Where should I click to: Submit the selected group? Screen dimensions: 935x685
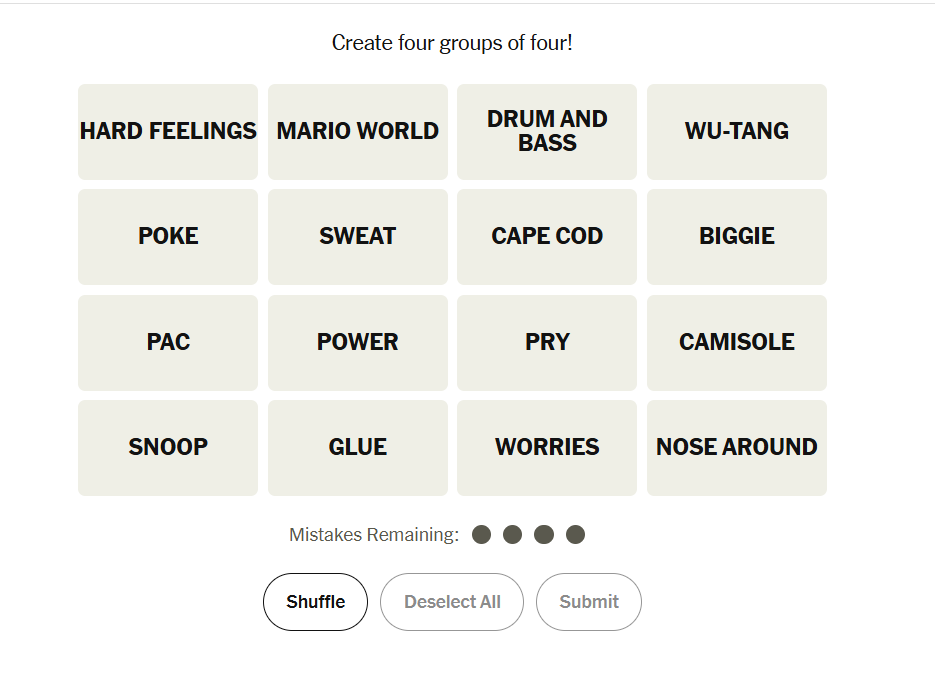click(x=589, y=602)
